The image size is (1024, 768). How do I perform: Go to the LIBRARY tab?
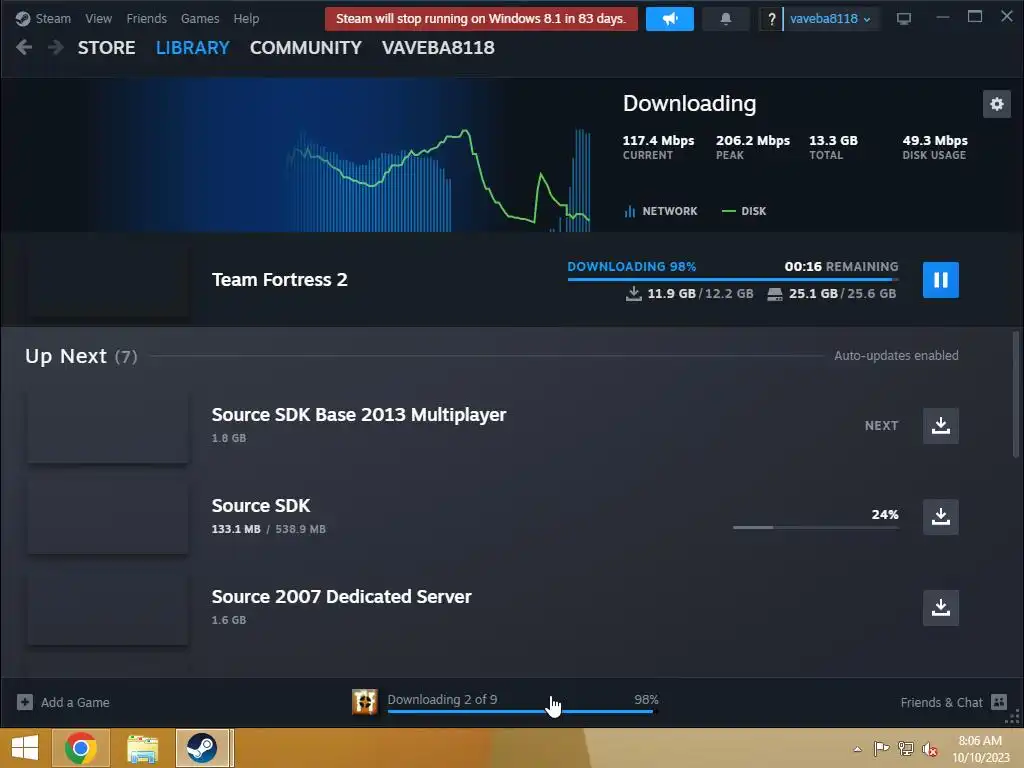pos(193,48)
